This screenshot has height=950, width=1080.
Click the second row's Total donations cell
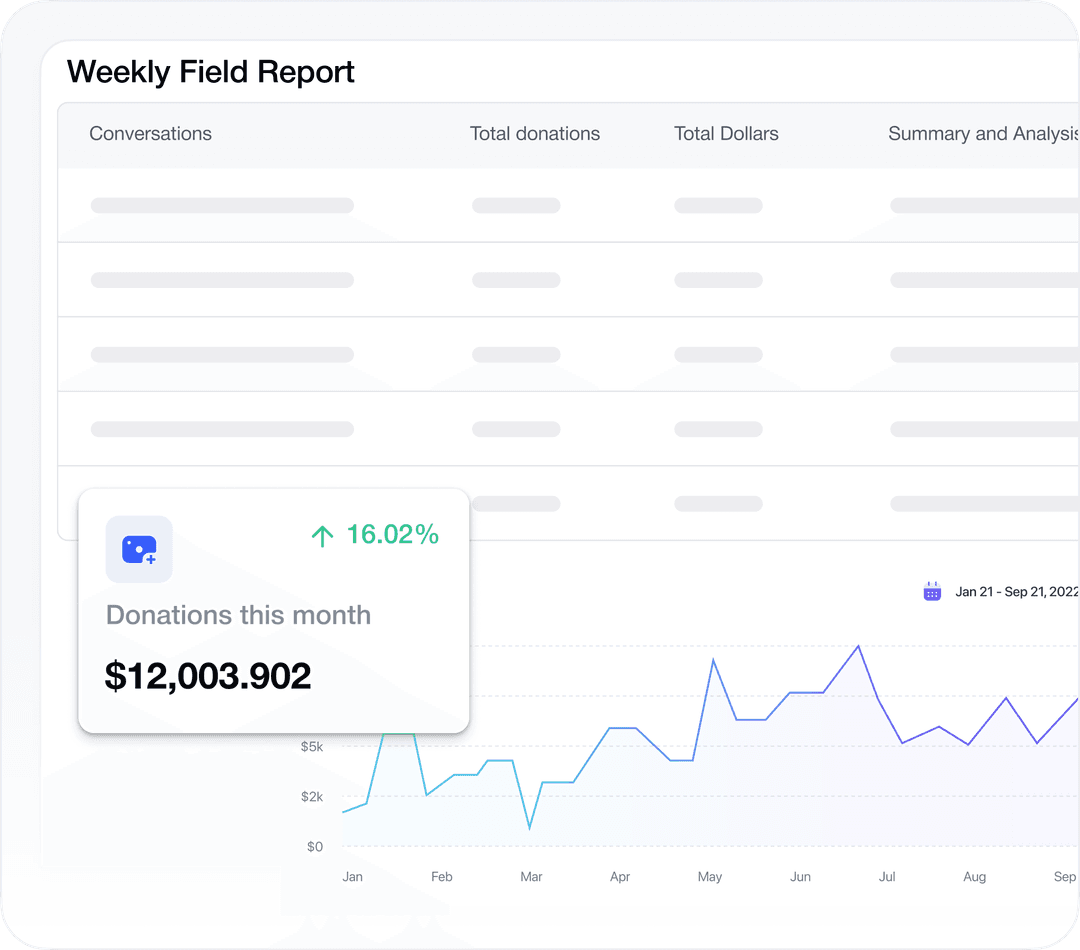tap(516, 280)
